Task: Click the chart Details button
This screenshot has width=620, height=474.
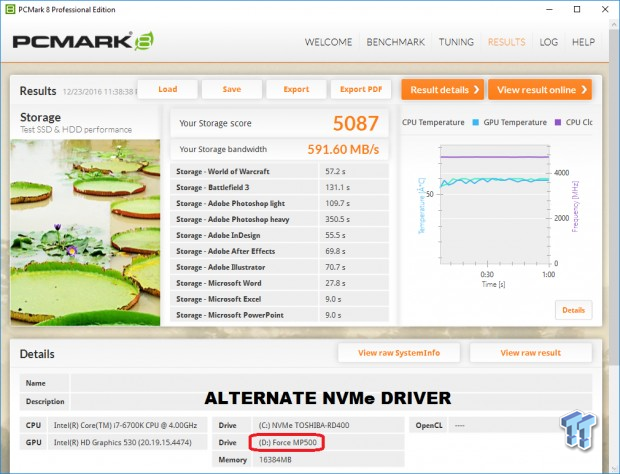Action: pyautogui.click(x=573, y=310)
